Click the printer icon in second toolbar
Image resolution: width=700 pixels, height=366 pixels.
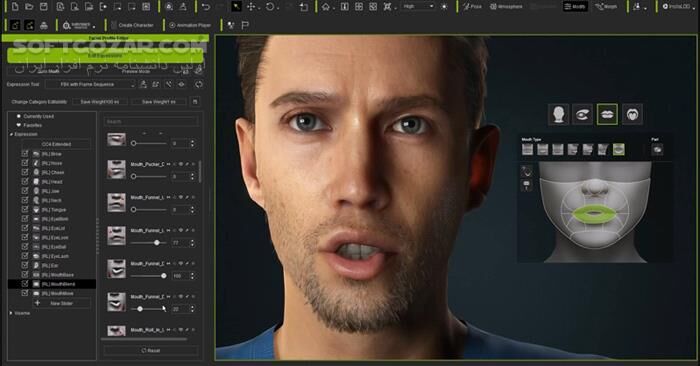point(44,25)
